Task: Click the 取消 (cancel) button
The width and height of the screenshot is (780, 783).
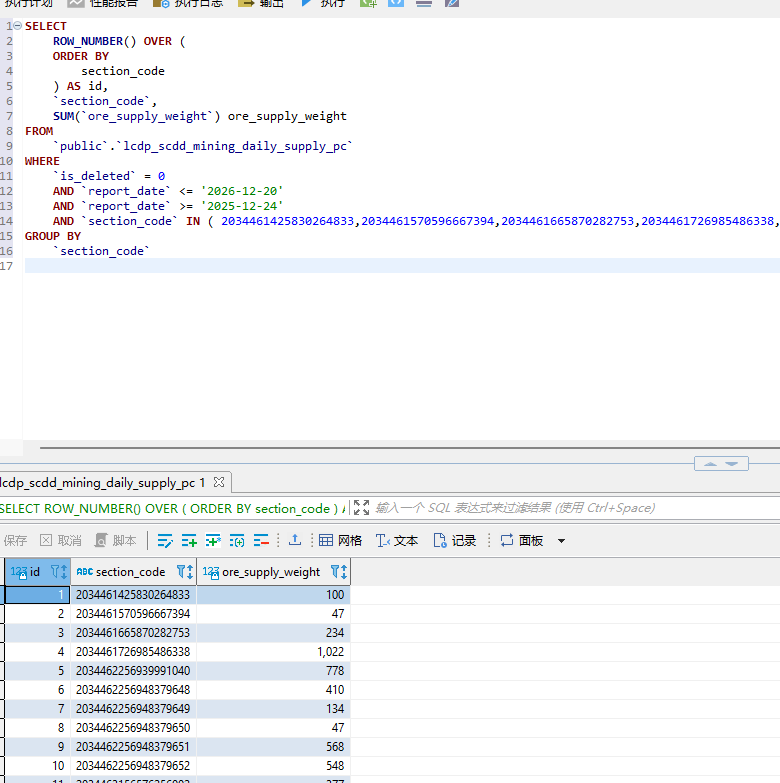Action: tap(60, 540)
